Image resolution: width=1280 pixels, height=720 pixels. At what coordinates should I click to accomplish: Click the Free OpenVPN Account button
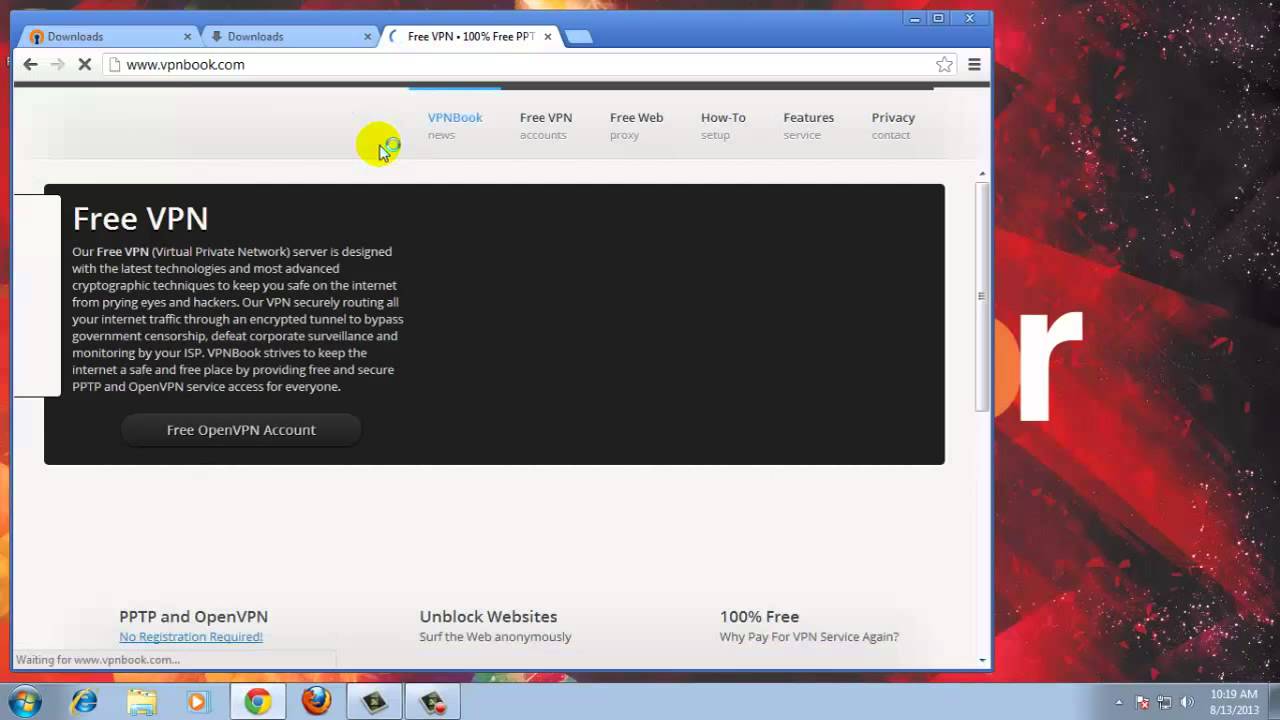click(x=241, y=430)
